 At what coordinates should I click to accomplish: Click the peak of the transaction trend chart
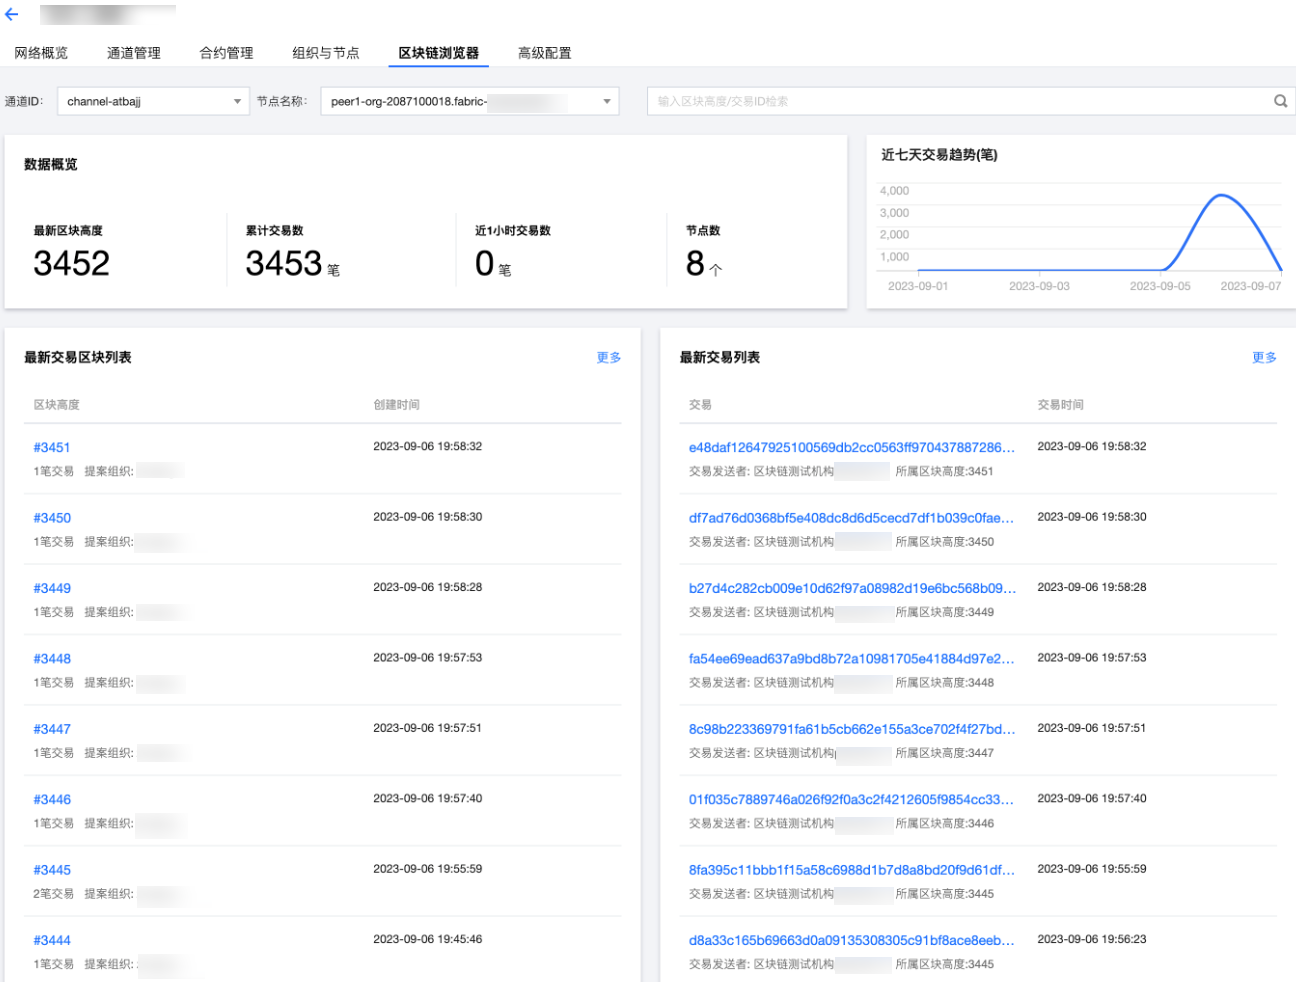pos(1221,196)
